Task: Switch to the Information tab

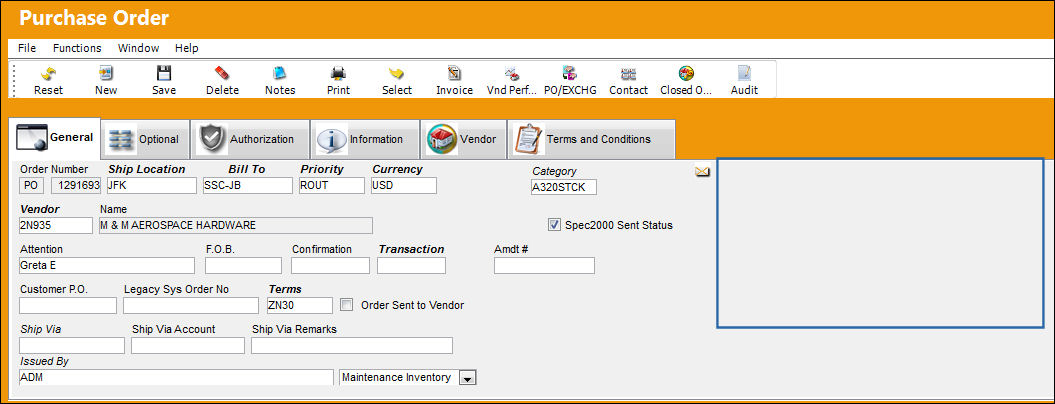Action: pos(365,139)
